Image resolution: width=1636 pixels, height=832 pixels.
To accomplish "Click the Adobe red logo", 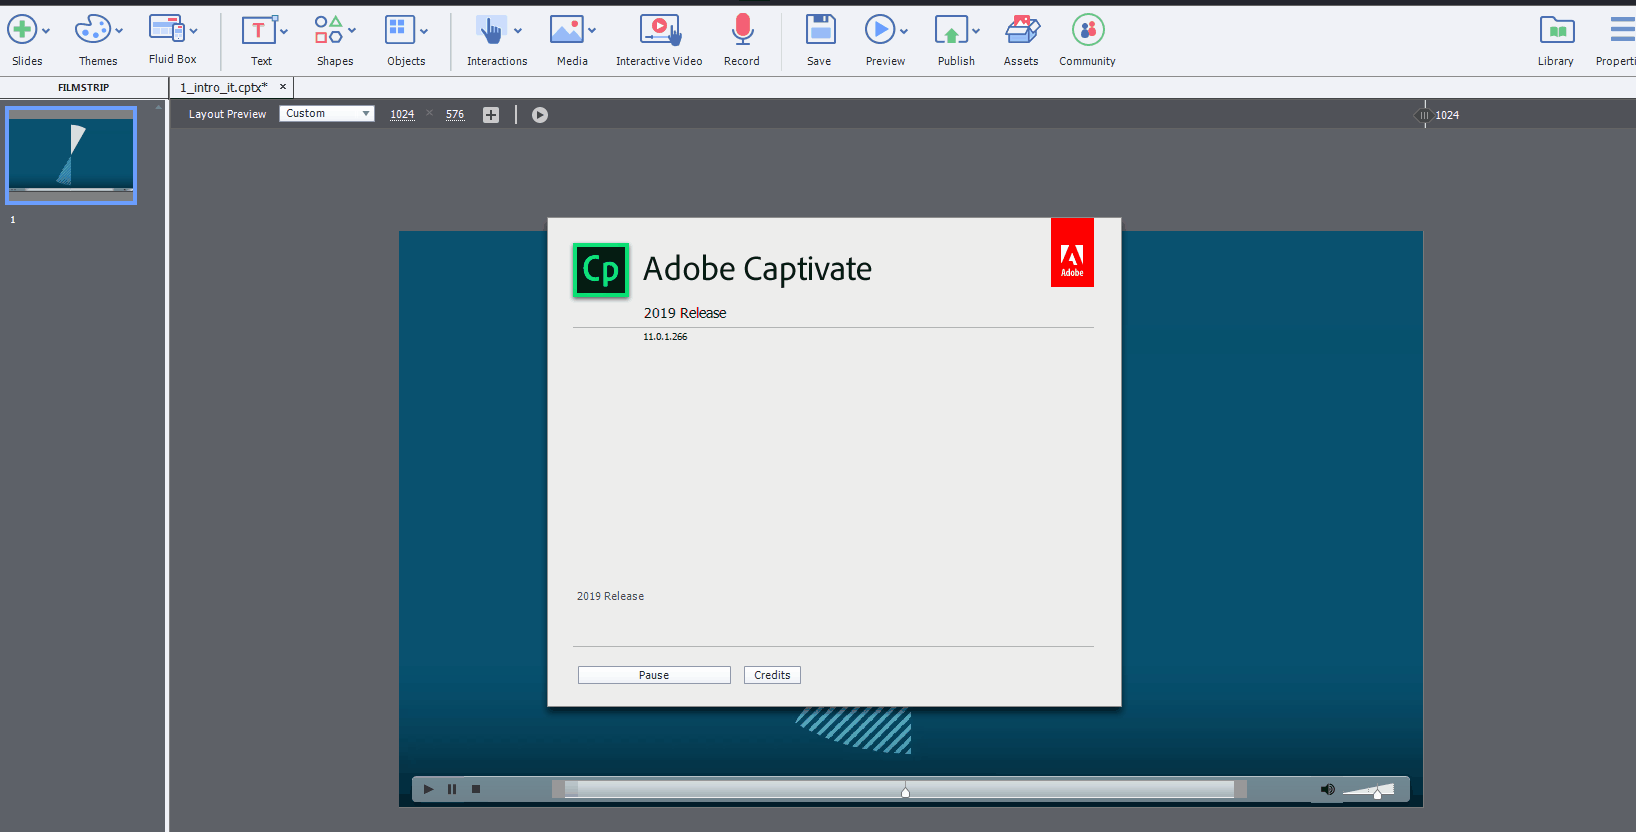I will pos(1072,252).
